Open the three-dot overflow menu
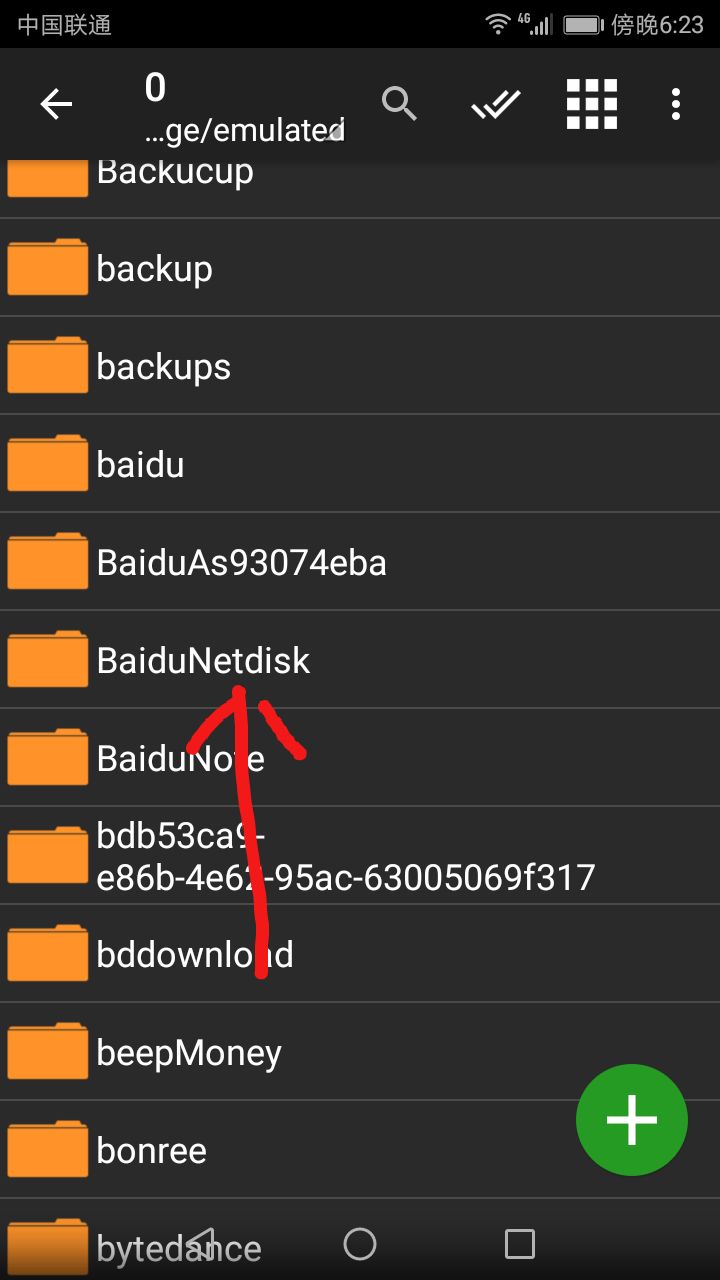The height and width of the screenshot is (1280, 720). click(x=676, y=104)
